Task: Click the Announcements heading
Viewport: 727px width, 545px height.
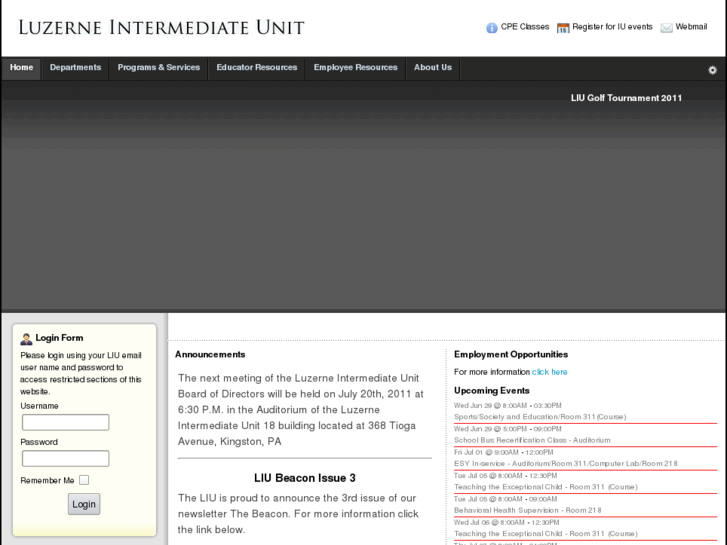Action: [210, 354]
